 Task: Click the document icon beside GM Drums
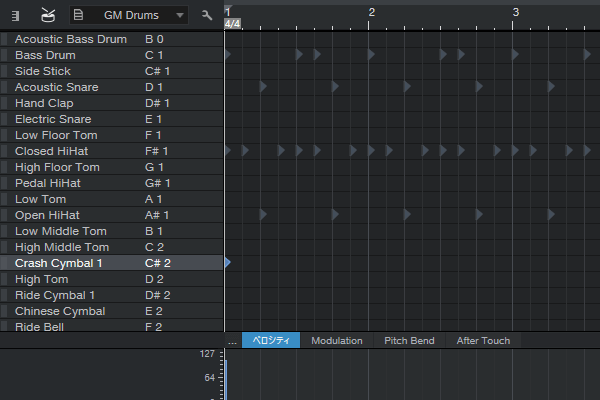tap(78, 16)
